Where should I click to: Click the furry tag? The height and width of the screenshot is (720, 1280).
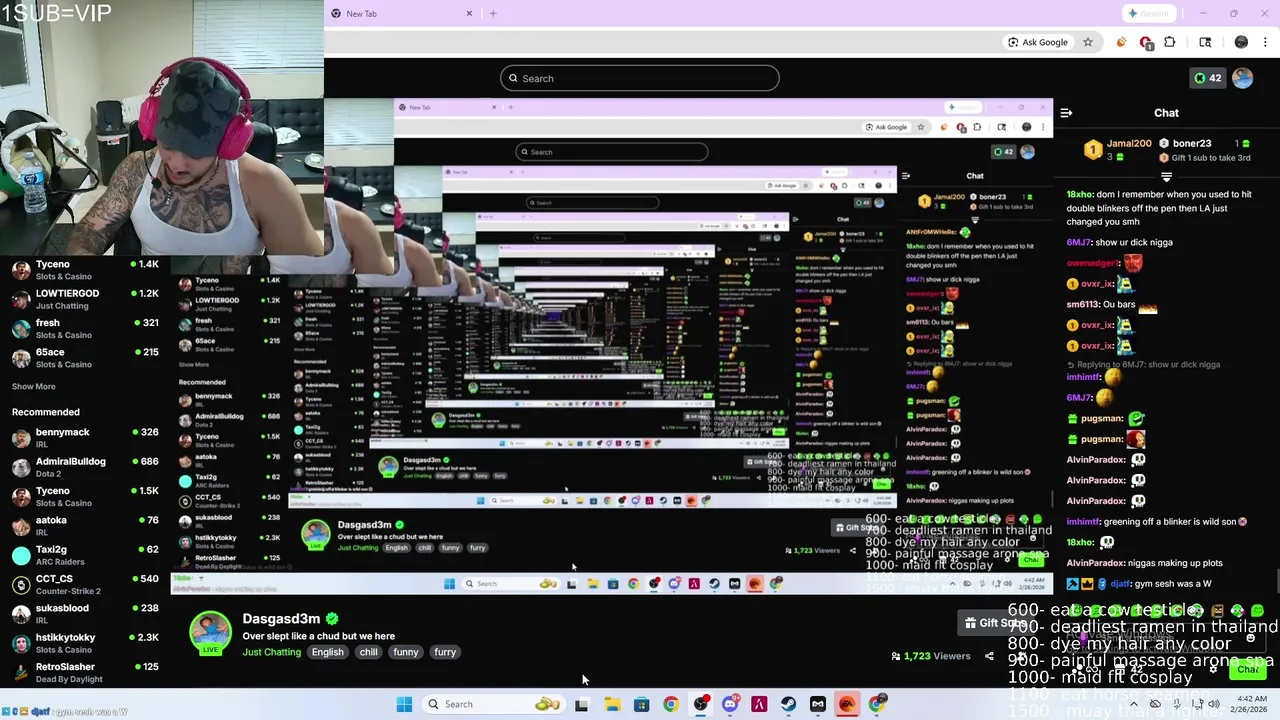tap(445, 652)
